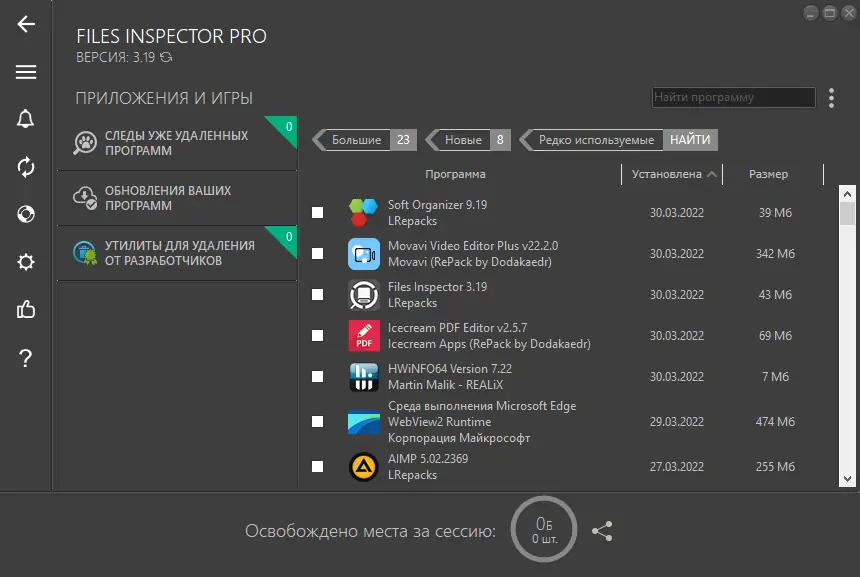This screenshot has width=860, height=577.
Task: Check the Soft Organizer 9.19 checkbox
Action: (317, 213)
